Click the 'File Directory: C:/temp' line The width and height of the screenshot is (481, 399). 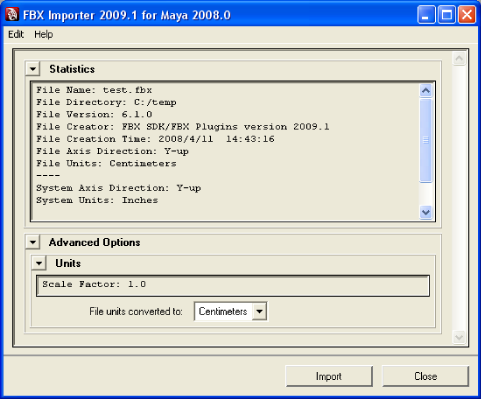tap(106, 102)
